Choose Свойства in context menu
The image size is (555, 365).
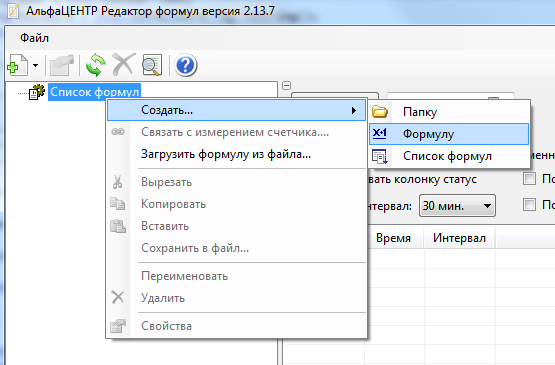(236, 326)
